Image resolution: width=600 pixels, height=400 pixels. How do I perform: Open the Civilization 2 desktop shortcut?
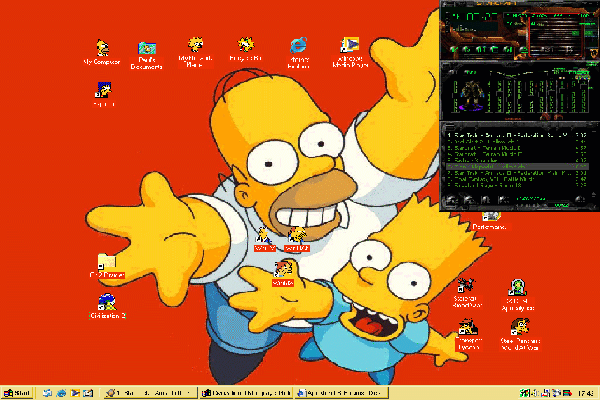pyautogui.click(x=108, y=300)
